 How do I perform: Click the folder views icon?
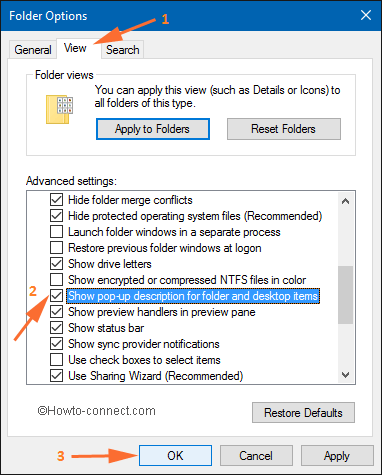pyautogui.click(x=59, y=110)
